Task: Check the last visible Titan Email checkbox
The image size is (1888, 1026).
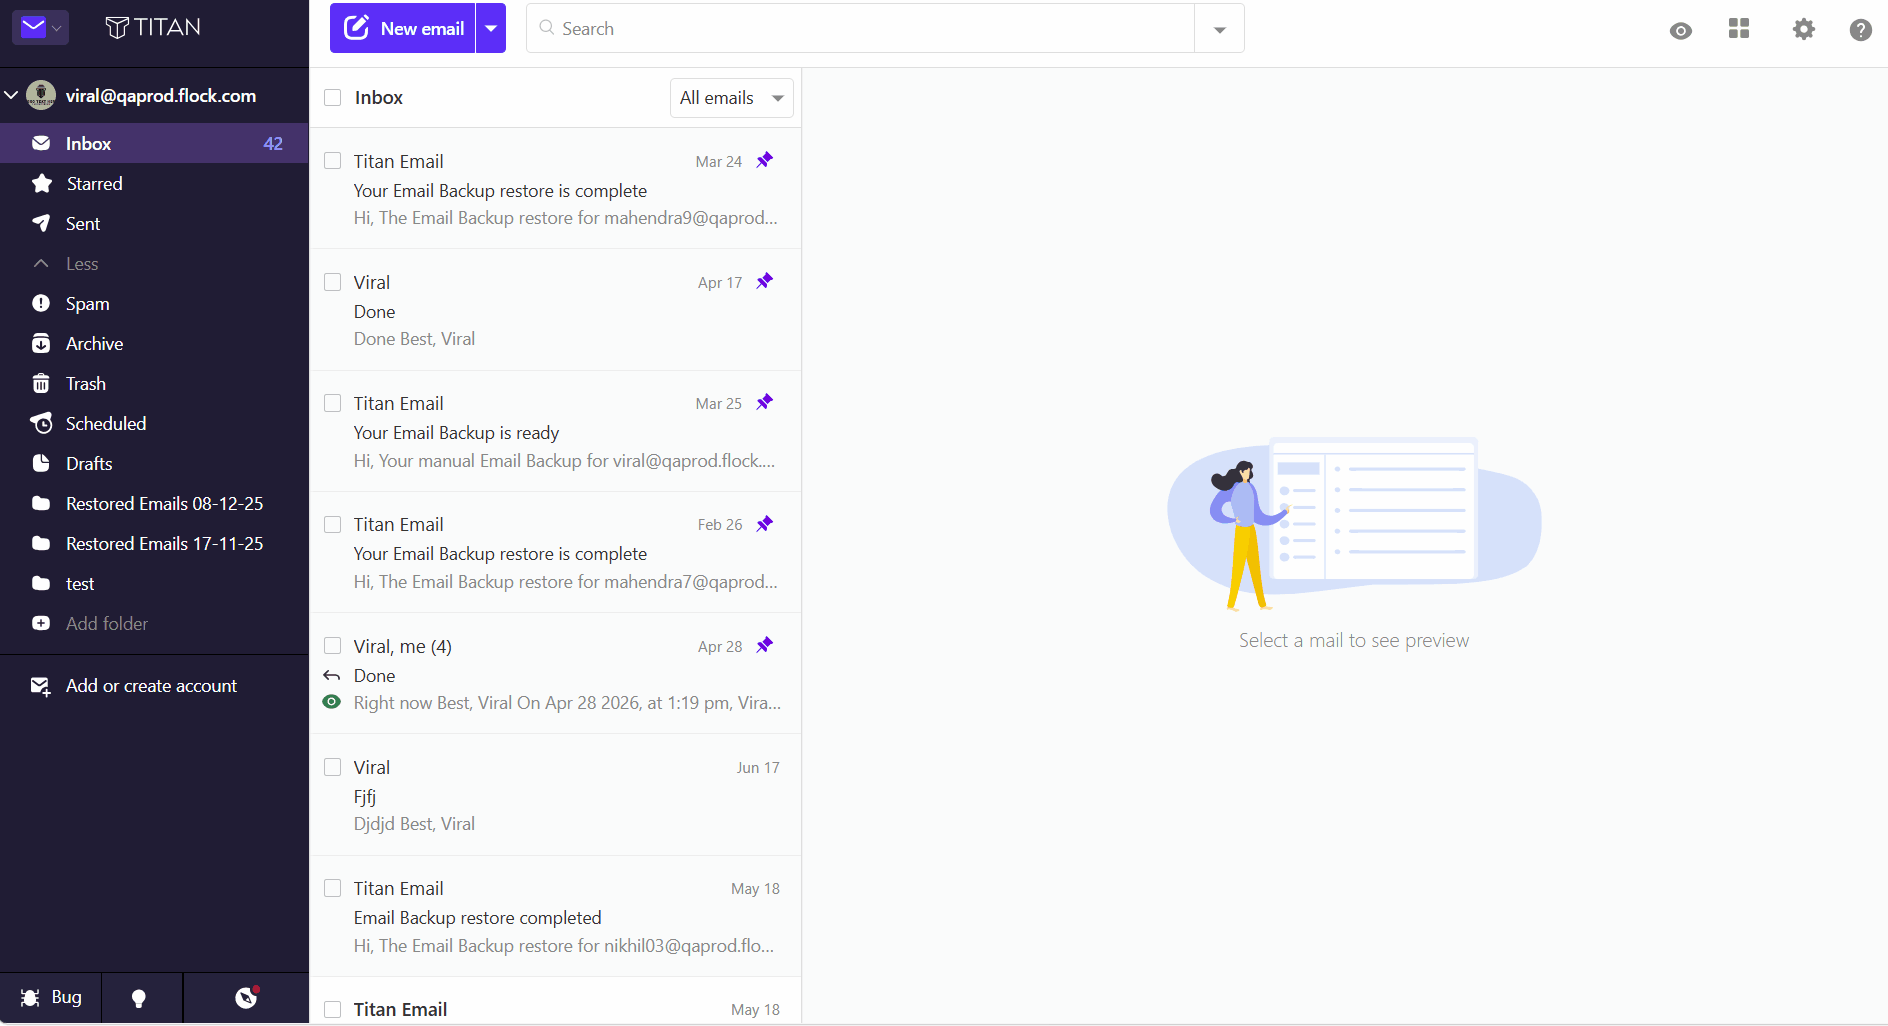Action: tap(333, 1009)
